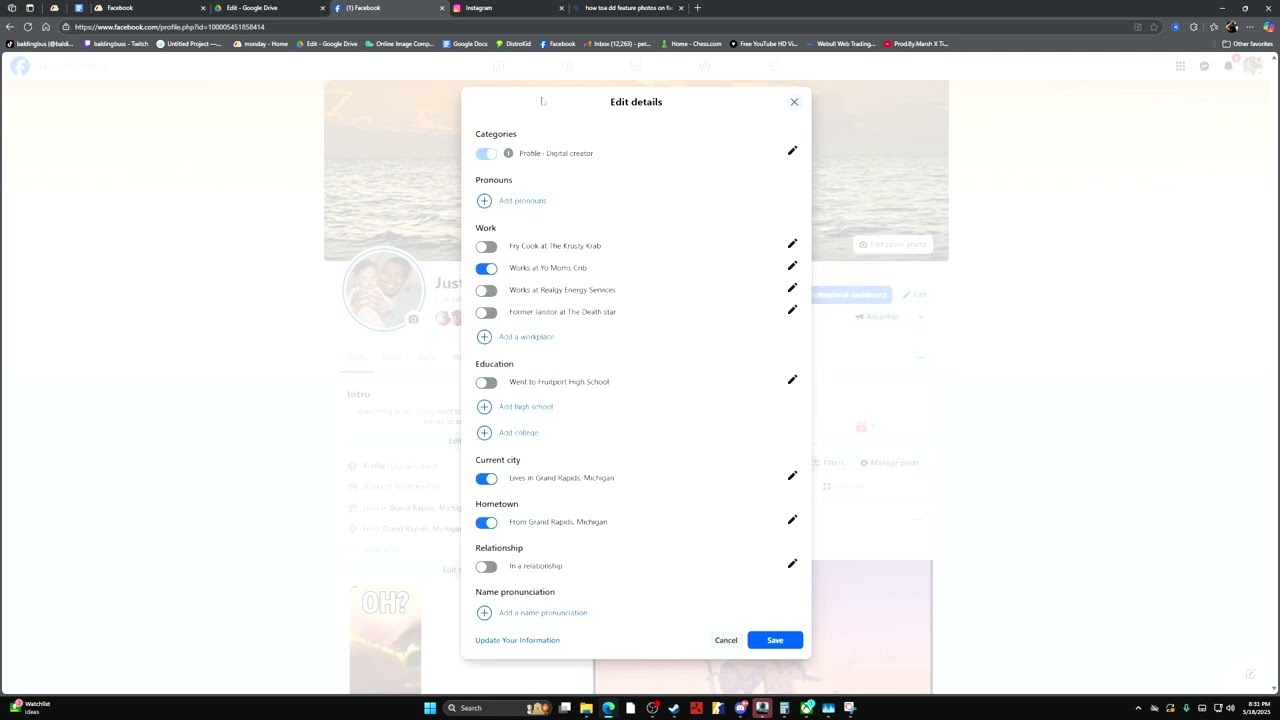
Task: Open the Other favorites folder
Action: (x=1248, y=44)
